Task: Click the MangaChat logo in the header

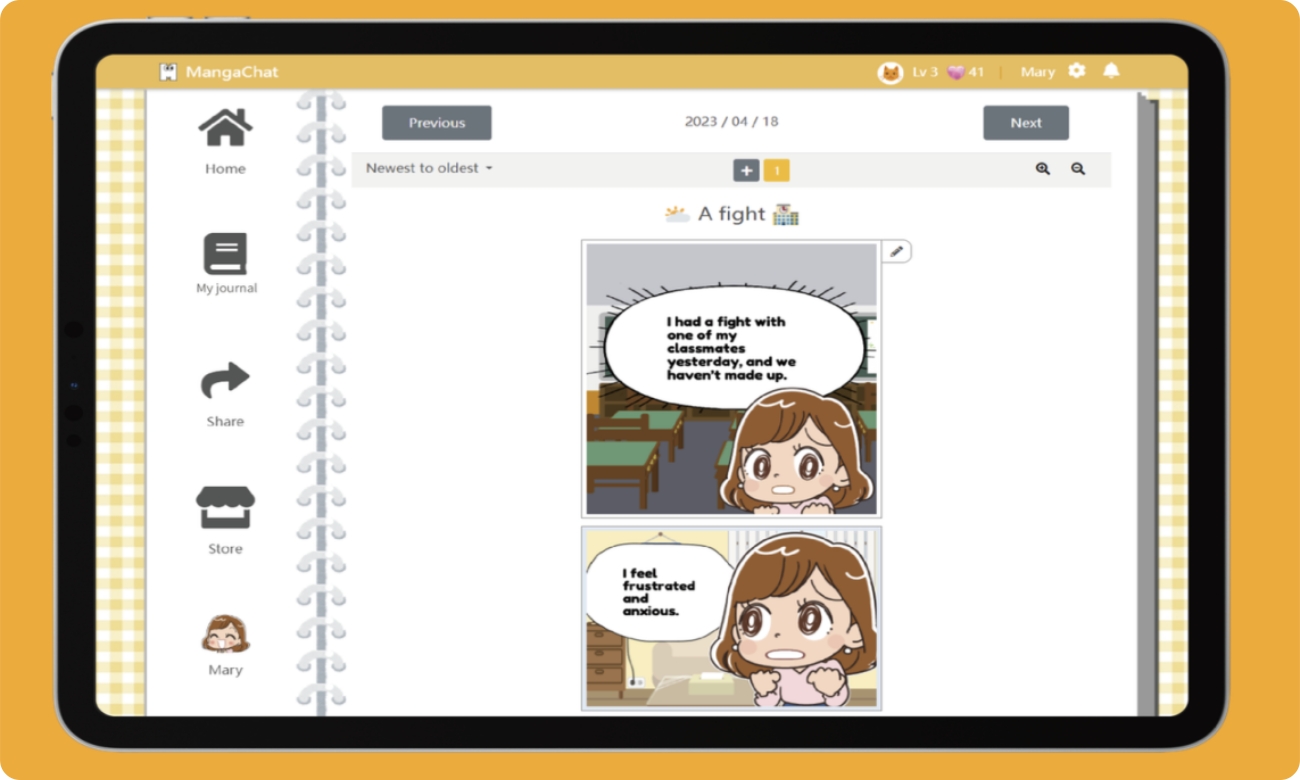Action: 220,71
